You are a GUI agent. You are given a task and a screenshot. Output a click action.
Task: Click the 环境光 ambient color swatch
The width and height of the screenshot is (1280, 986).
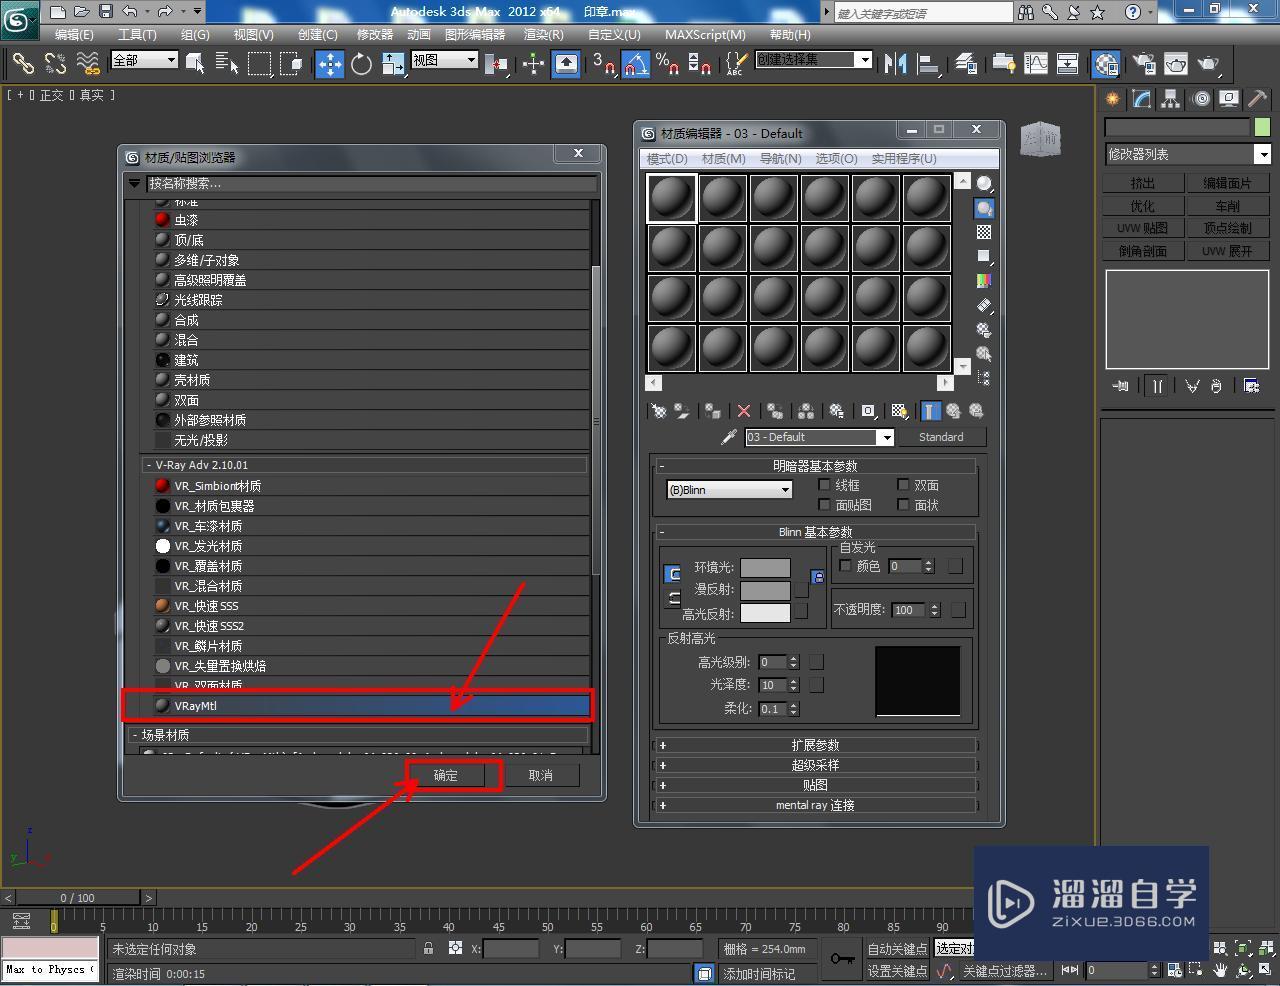(x=765, y=567)
